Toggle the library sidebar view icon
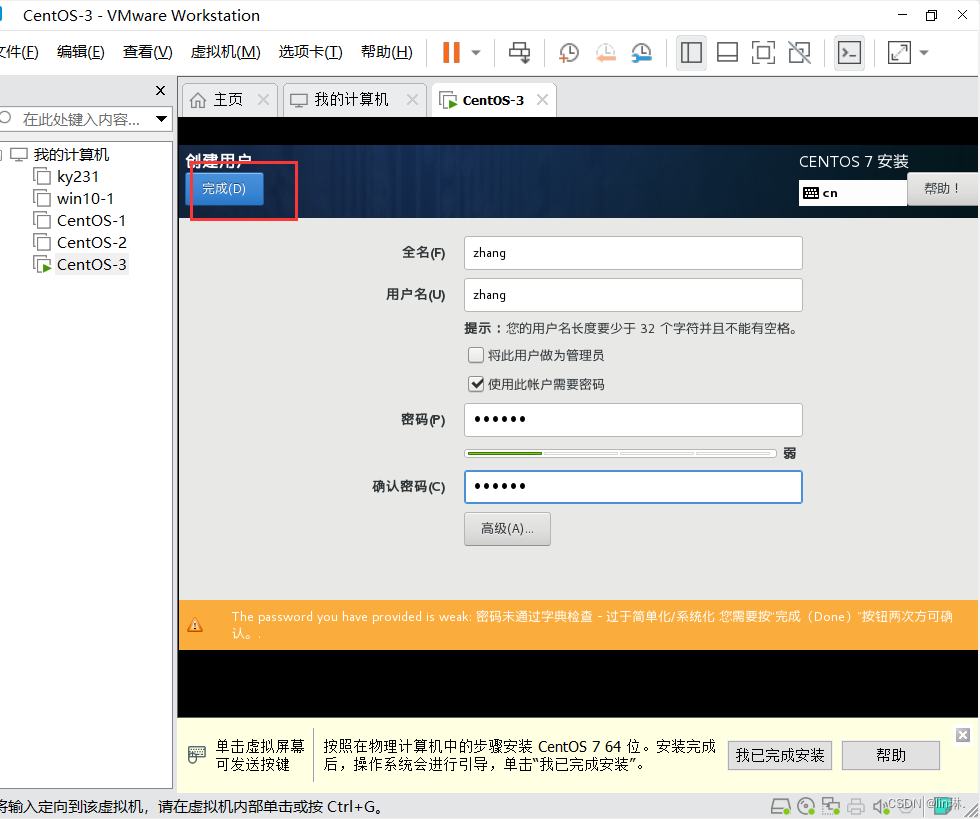Image resolution: width=980 pixels, height=819 pixels. pyautogui.click(x=691, y=53)
